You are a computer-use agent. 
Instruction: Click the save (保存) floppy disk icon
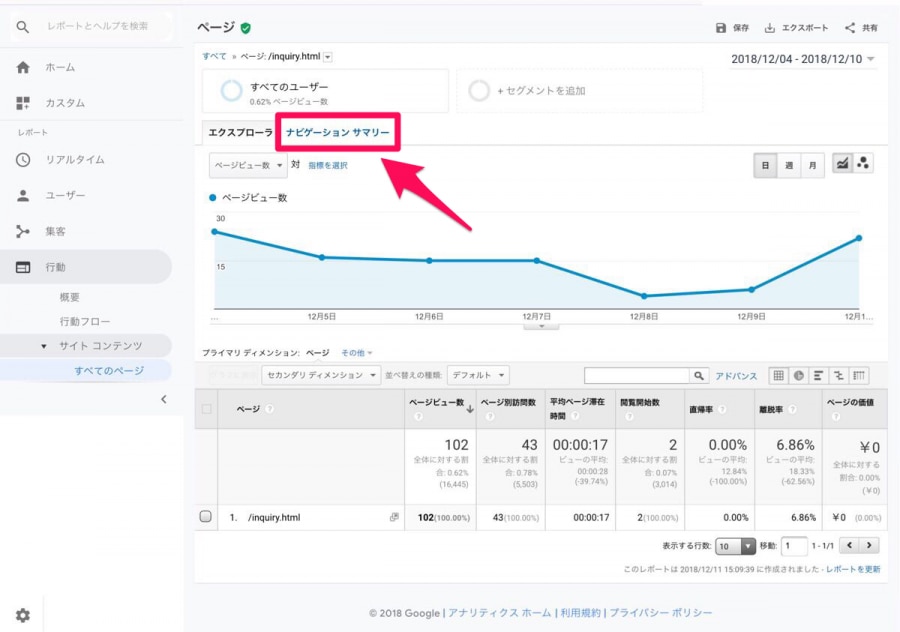[721, 28]
